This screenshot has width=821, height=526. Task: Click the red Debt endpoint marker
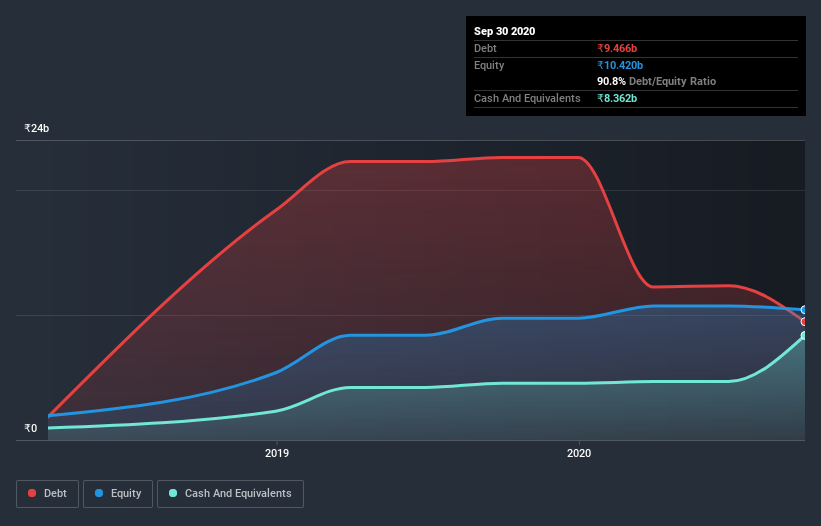pyautogui.click(x=804, y=322)
